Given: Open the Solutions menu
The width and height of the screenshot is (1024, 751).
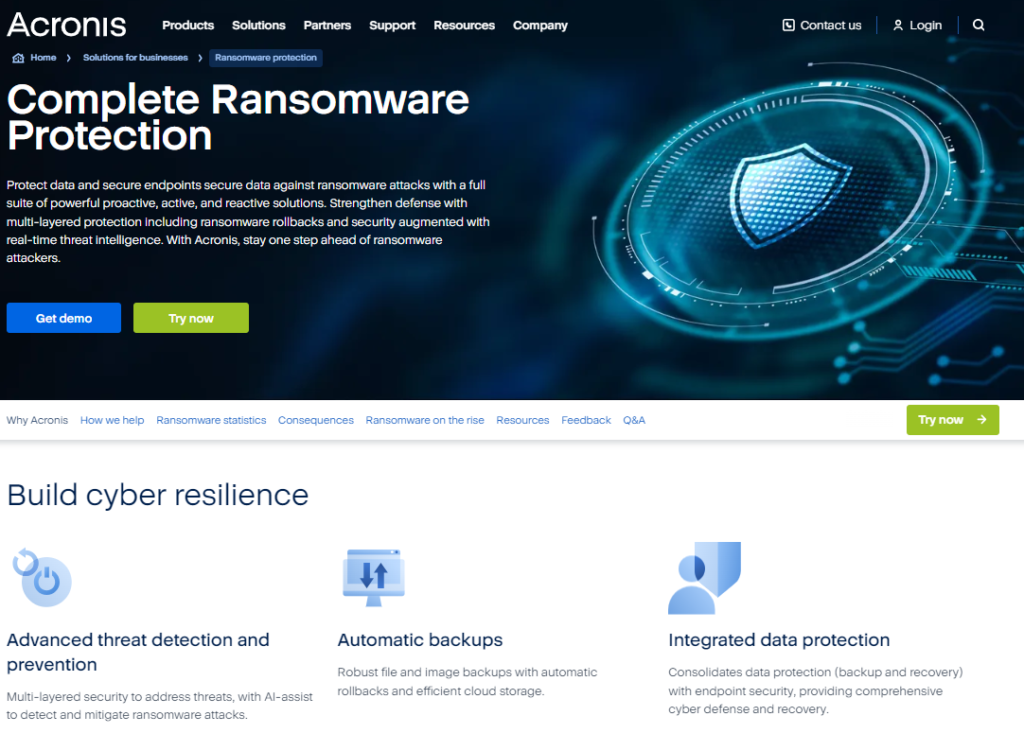Looking at the screenshot, I should point(259,25).
